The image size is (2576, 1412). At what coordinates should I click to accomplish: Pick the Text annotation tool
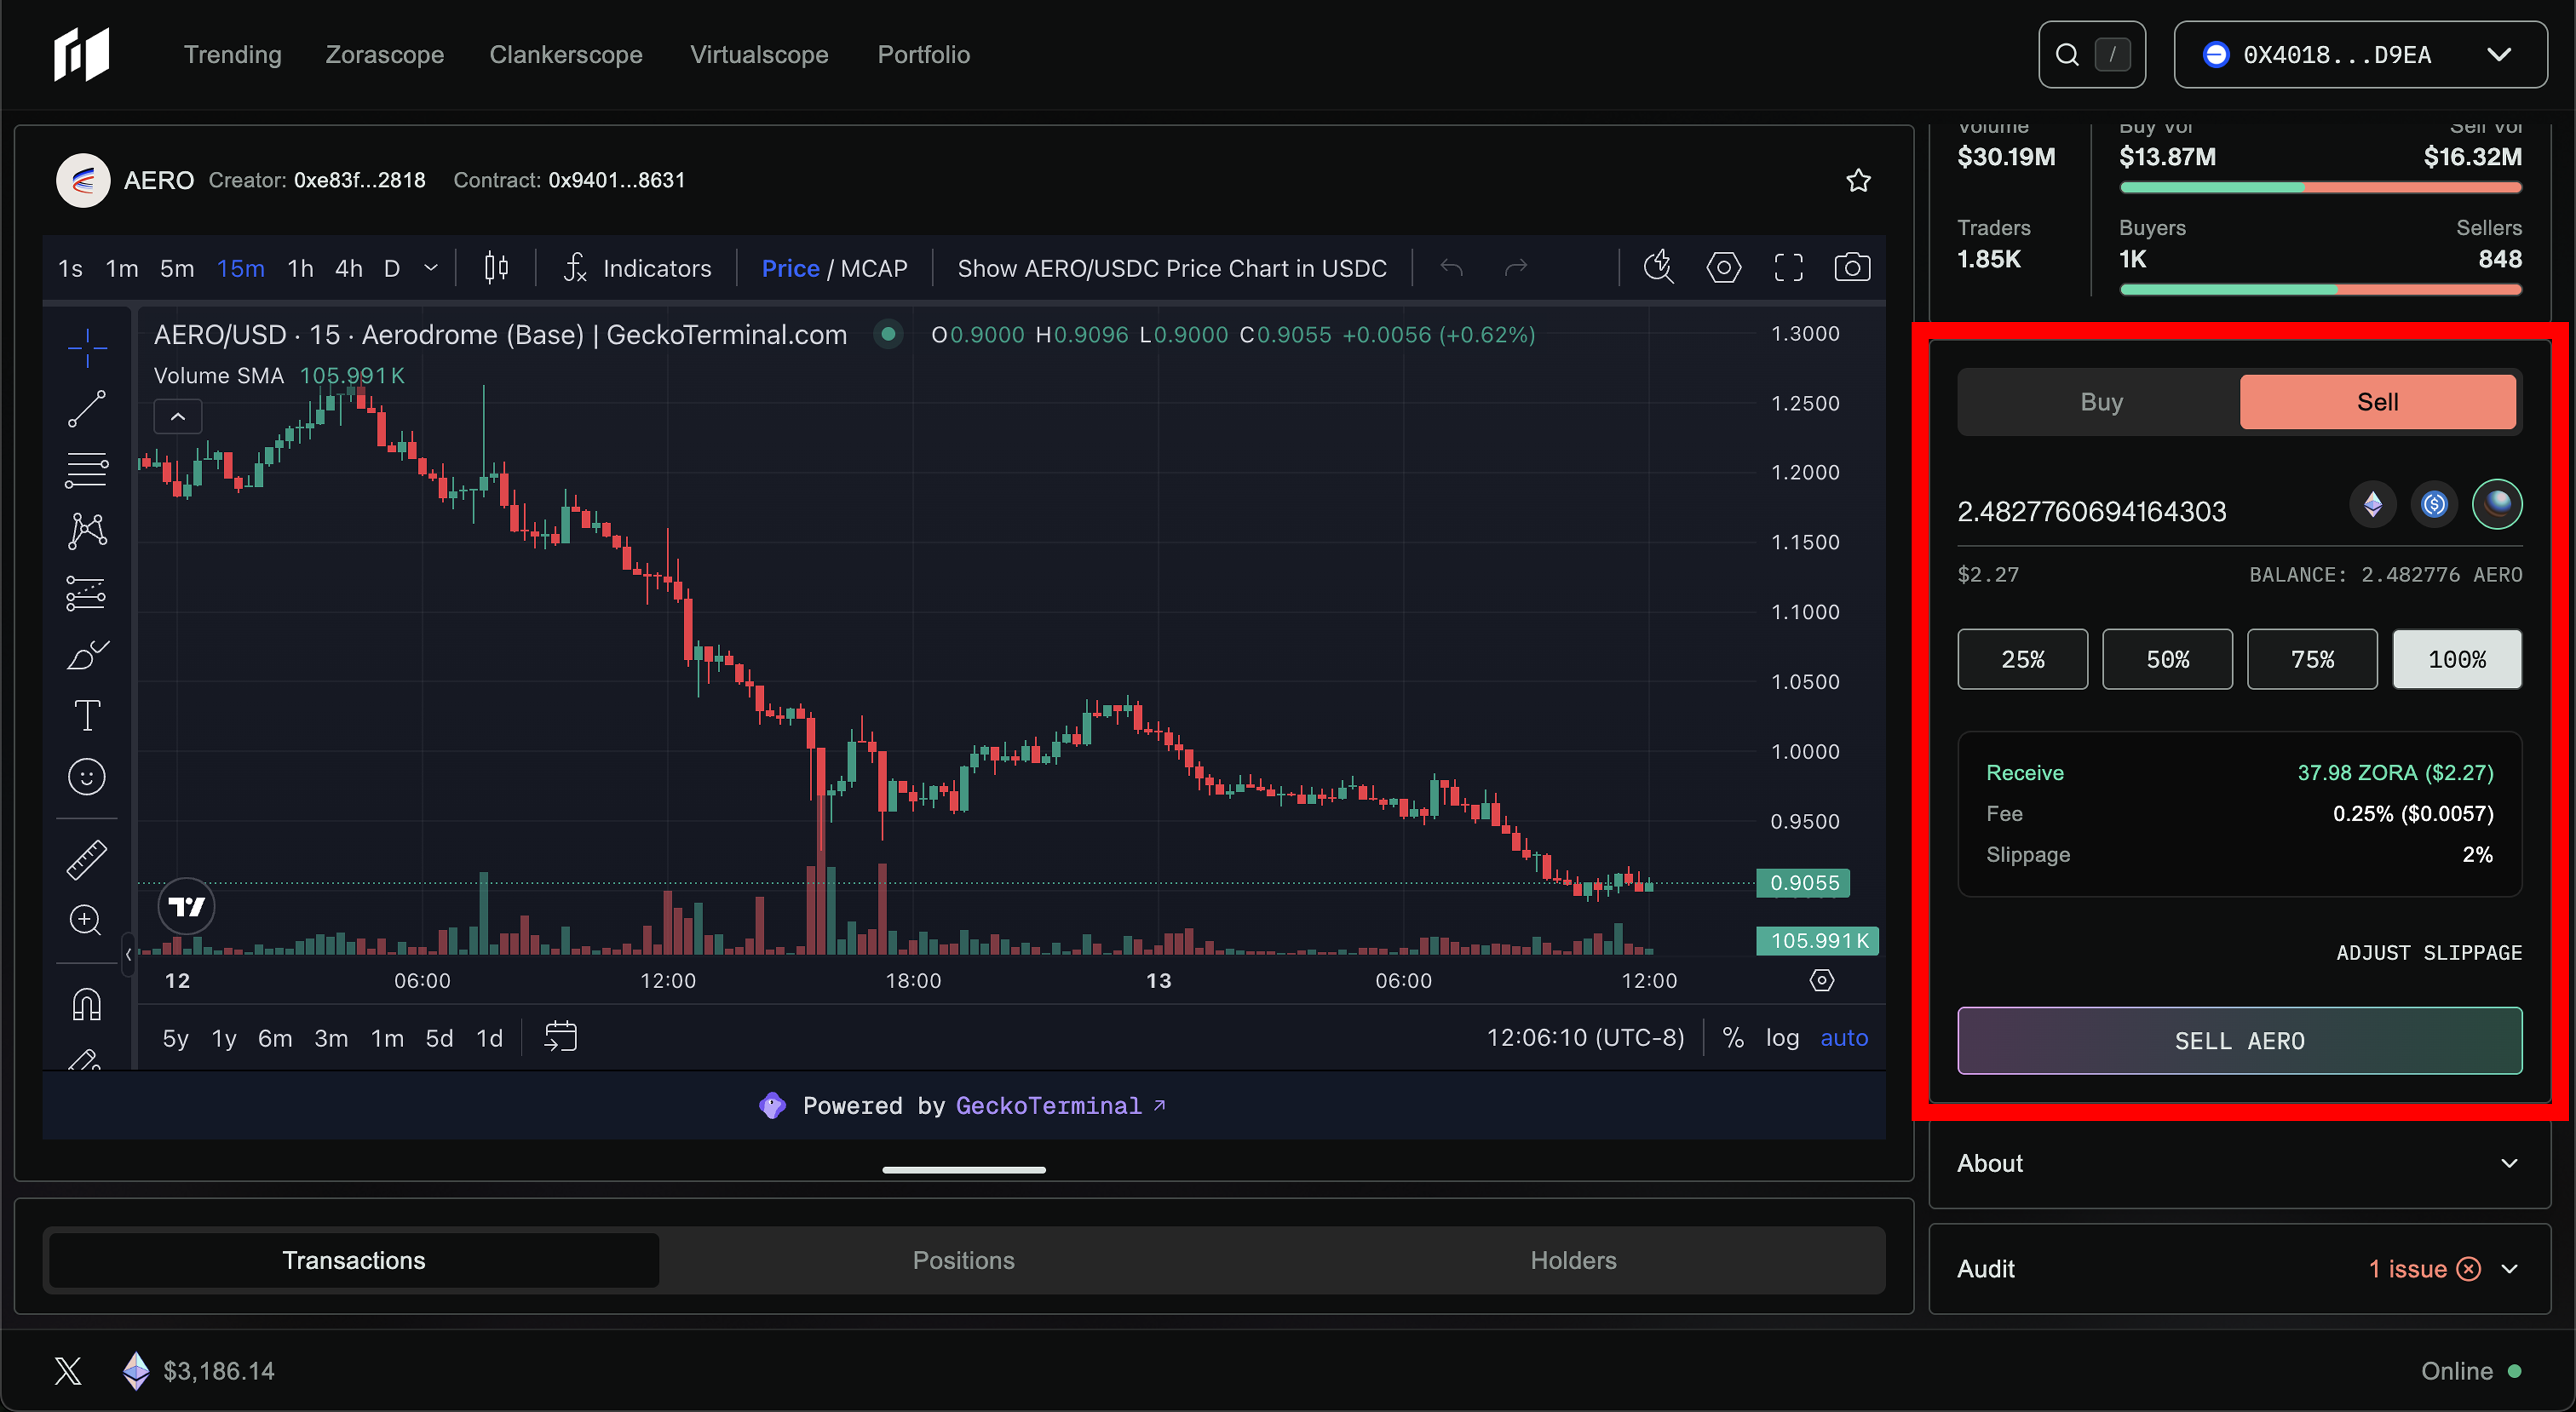[87, 716]
